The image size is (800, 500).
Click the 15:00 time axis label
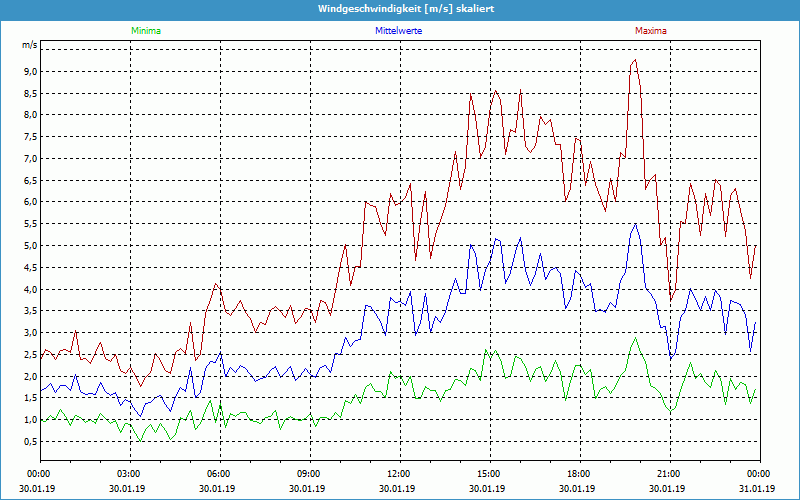[x=489, y=474]
